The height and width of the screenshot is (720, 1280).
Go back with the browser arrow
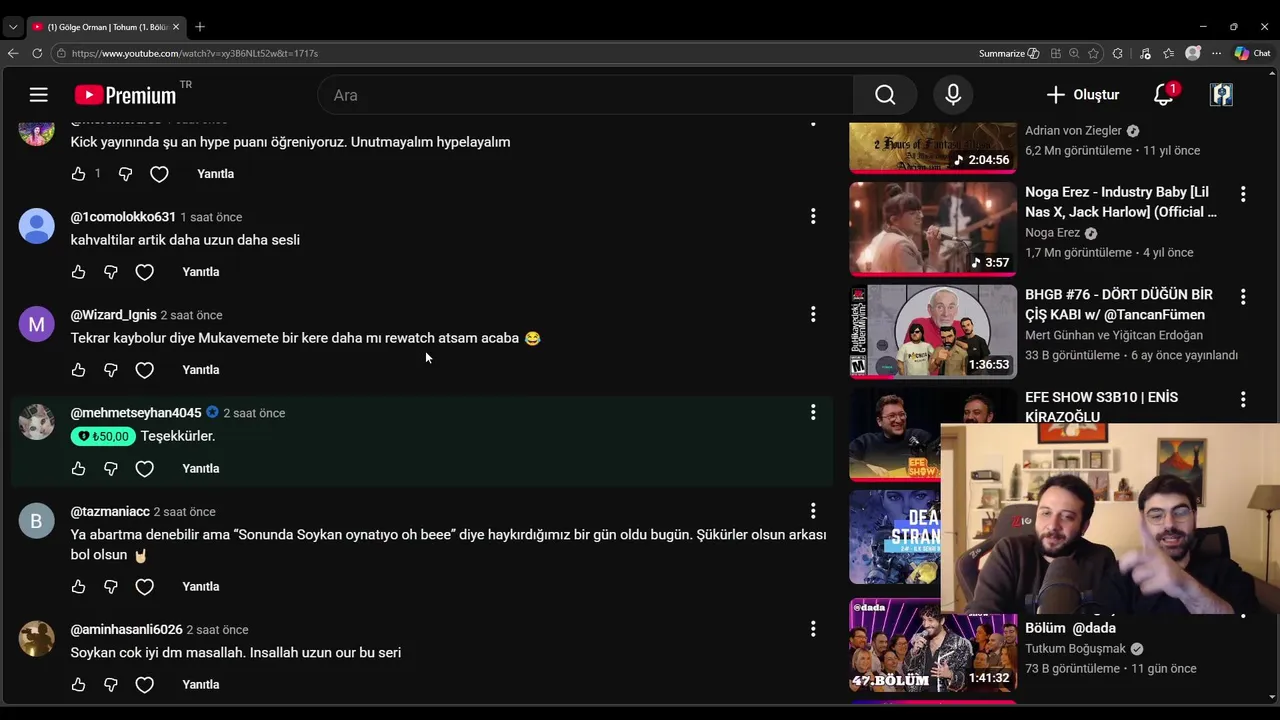[x=13, y=53]
